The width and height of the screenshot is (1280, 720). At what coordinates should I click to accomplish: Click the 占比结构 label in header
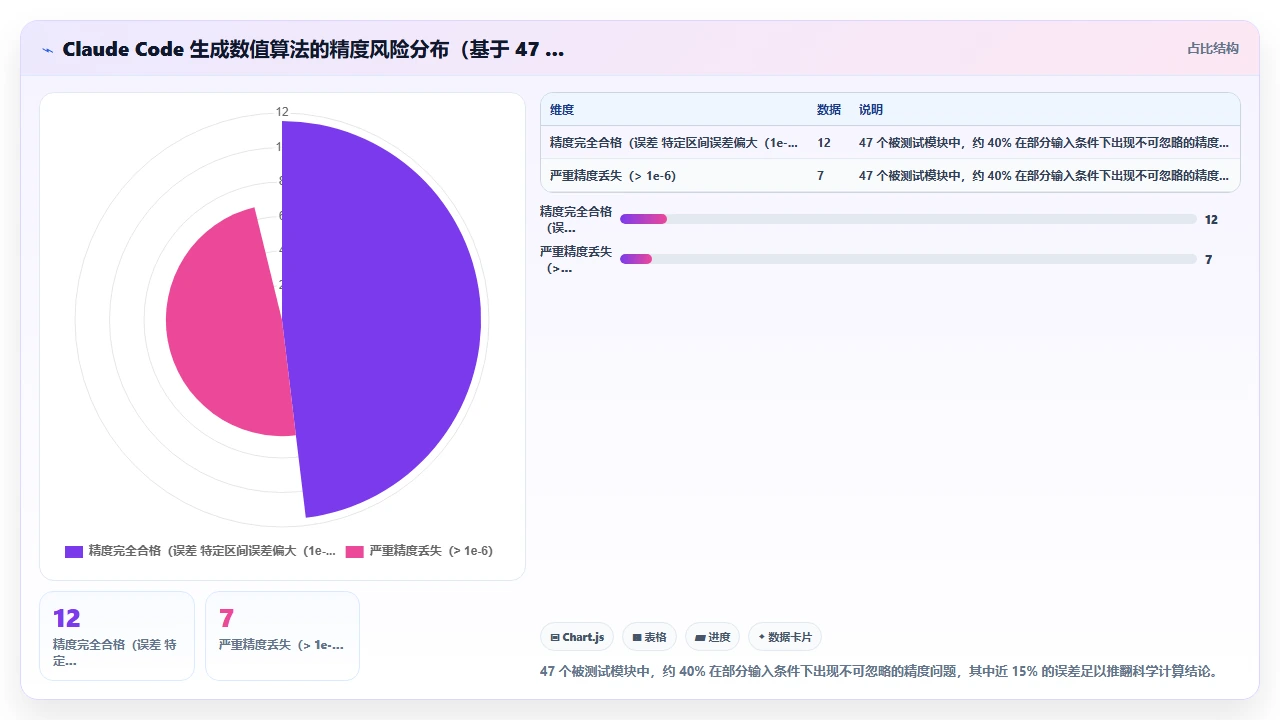coord(1212,48)
